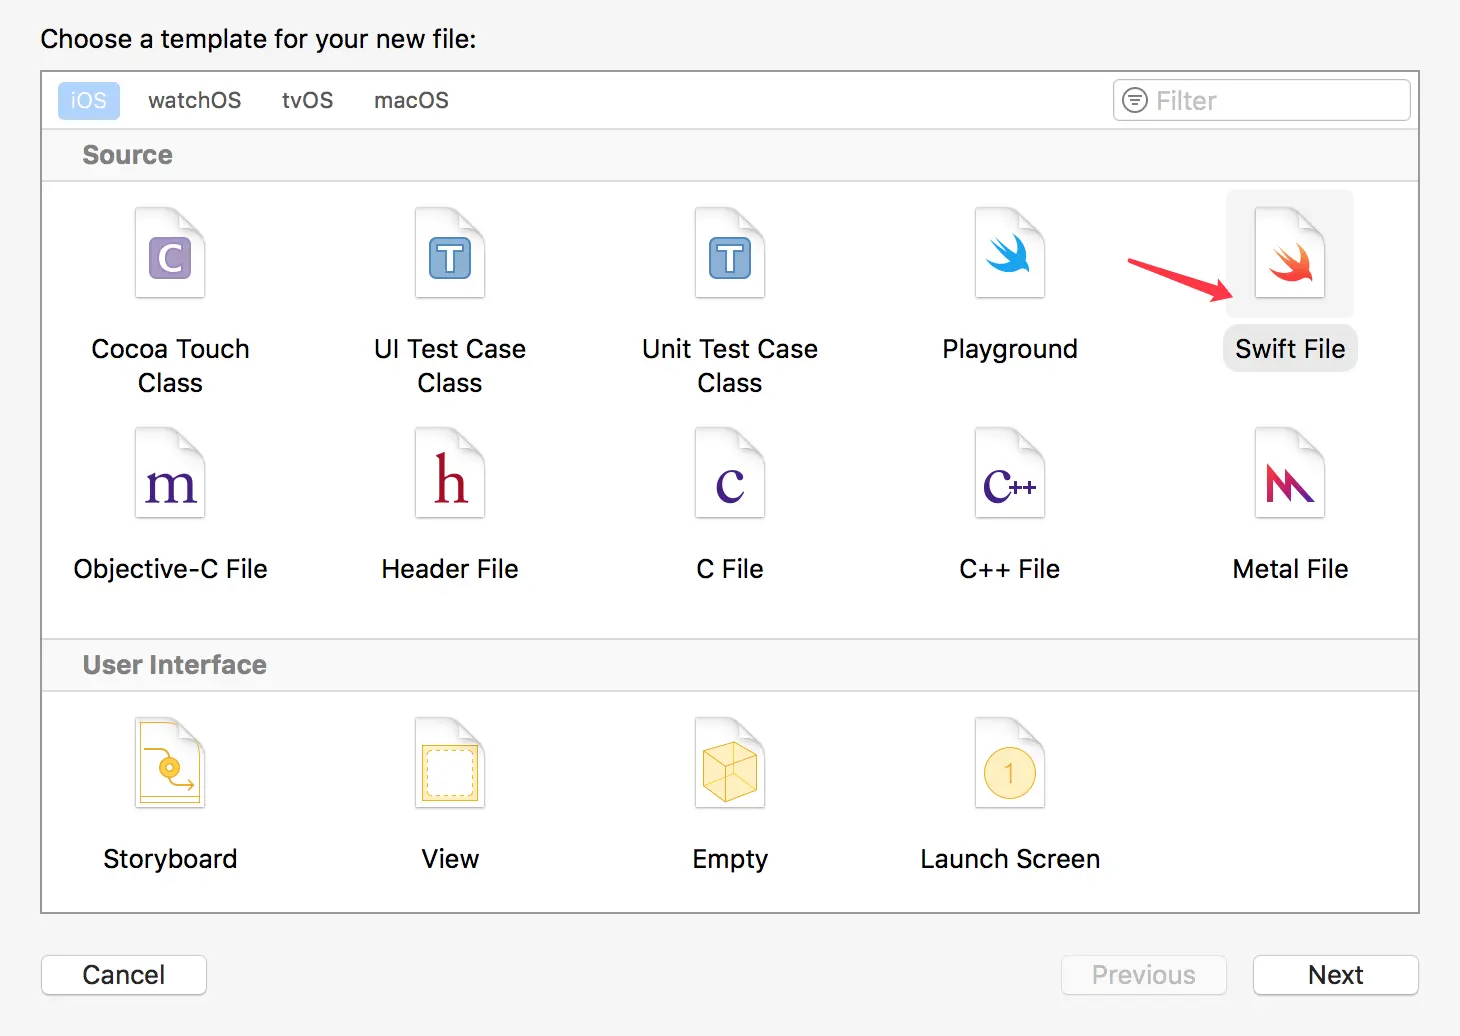1460x1036 pixels.
Task: Click the View label text
Action: [x=450, y=859]
